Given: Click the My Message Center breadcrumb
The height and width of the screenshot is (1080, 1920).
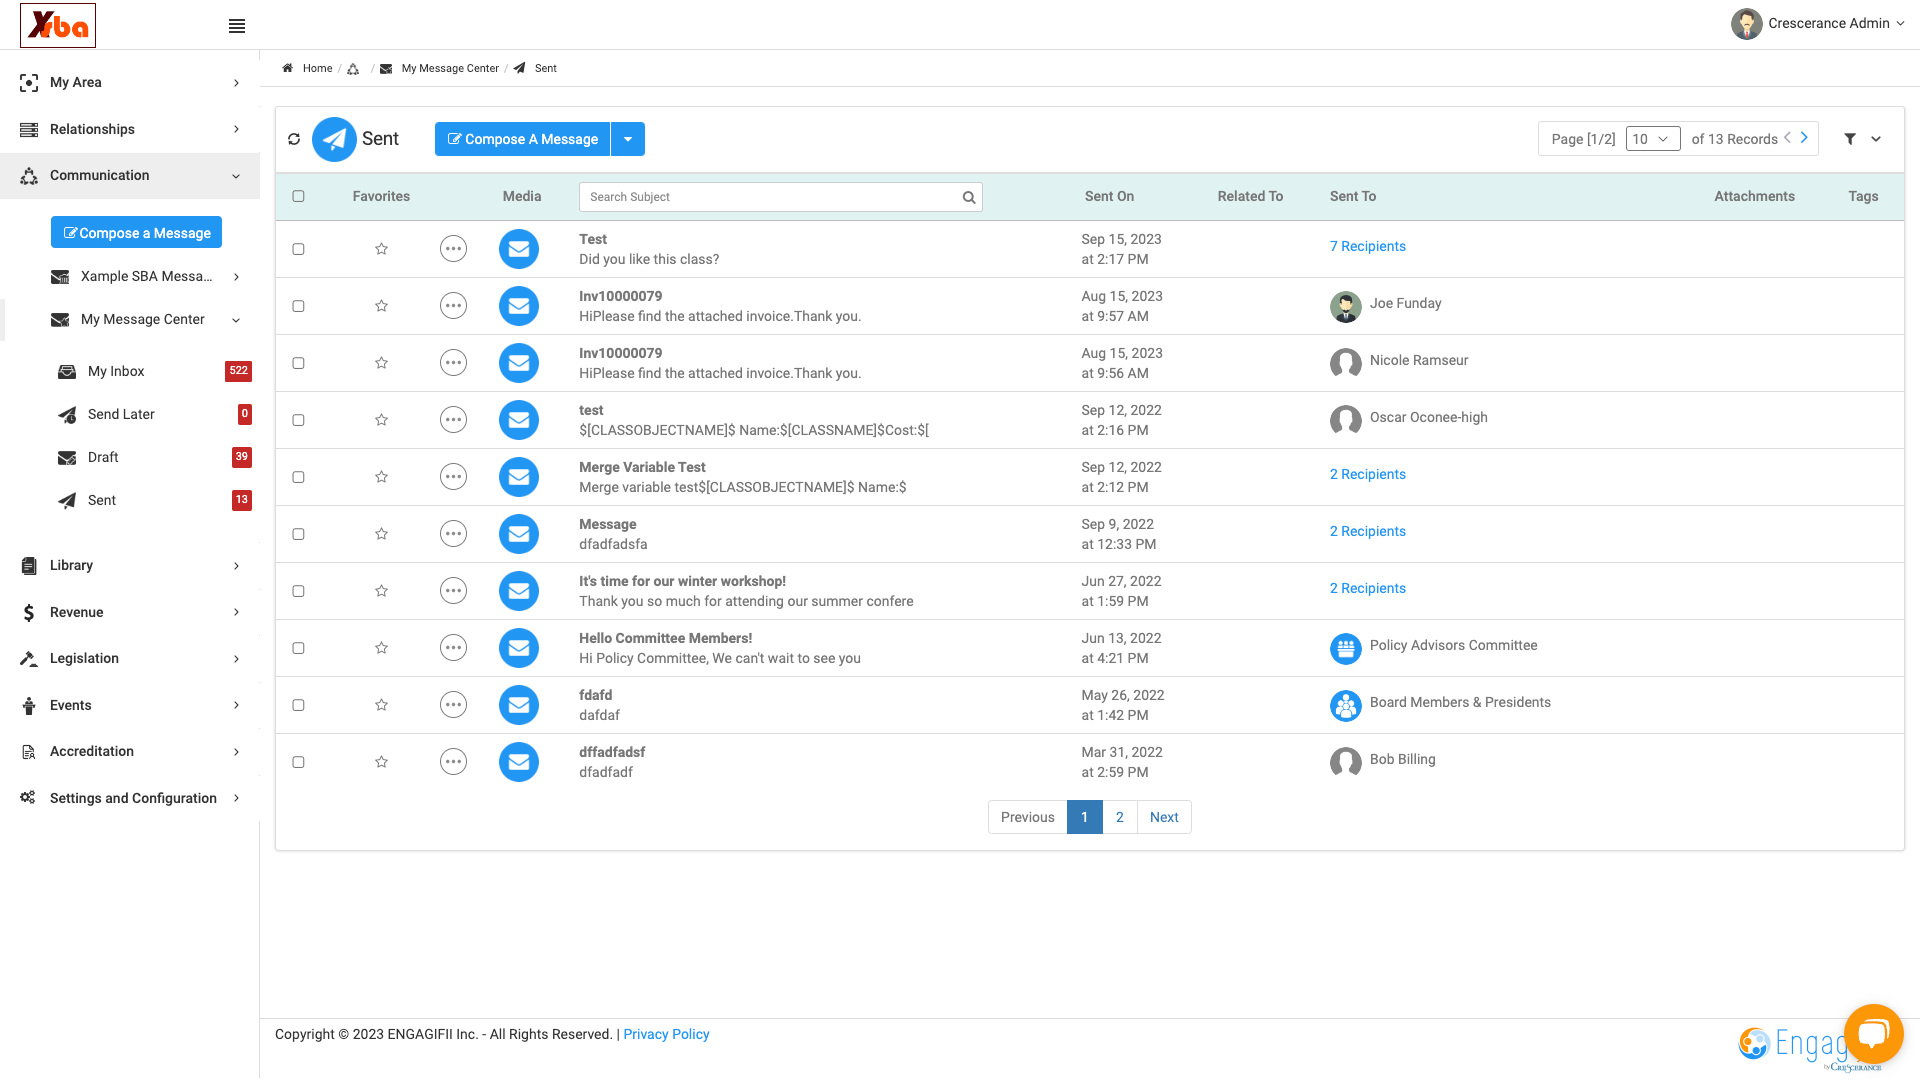Looking at the screenshot, I should click(450, 68).
